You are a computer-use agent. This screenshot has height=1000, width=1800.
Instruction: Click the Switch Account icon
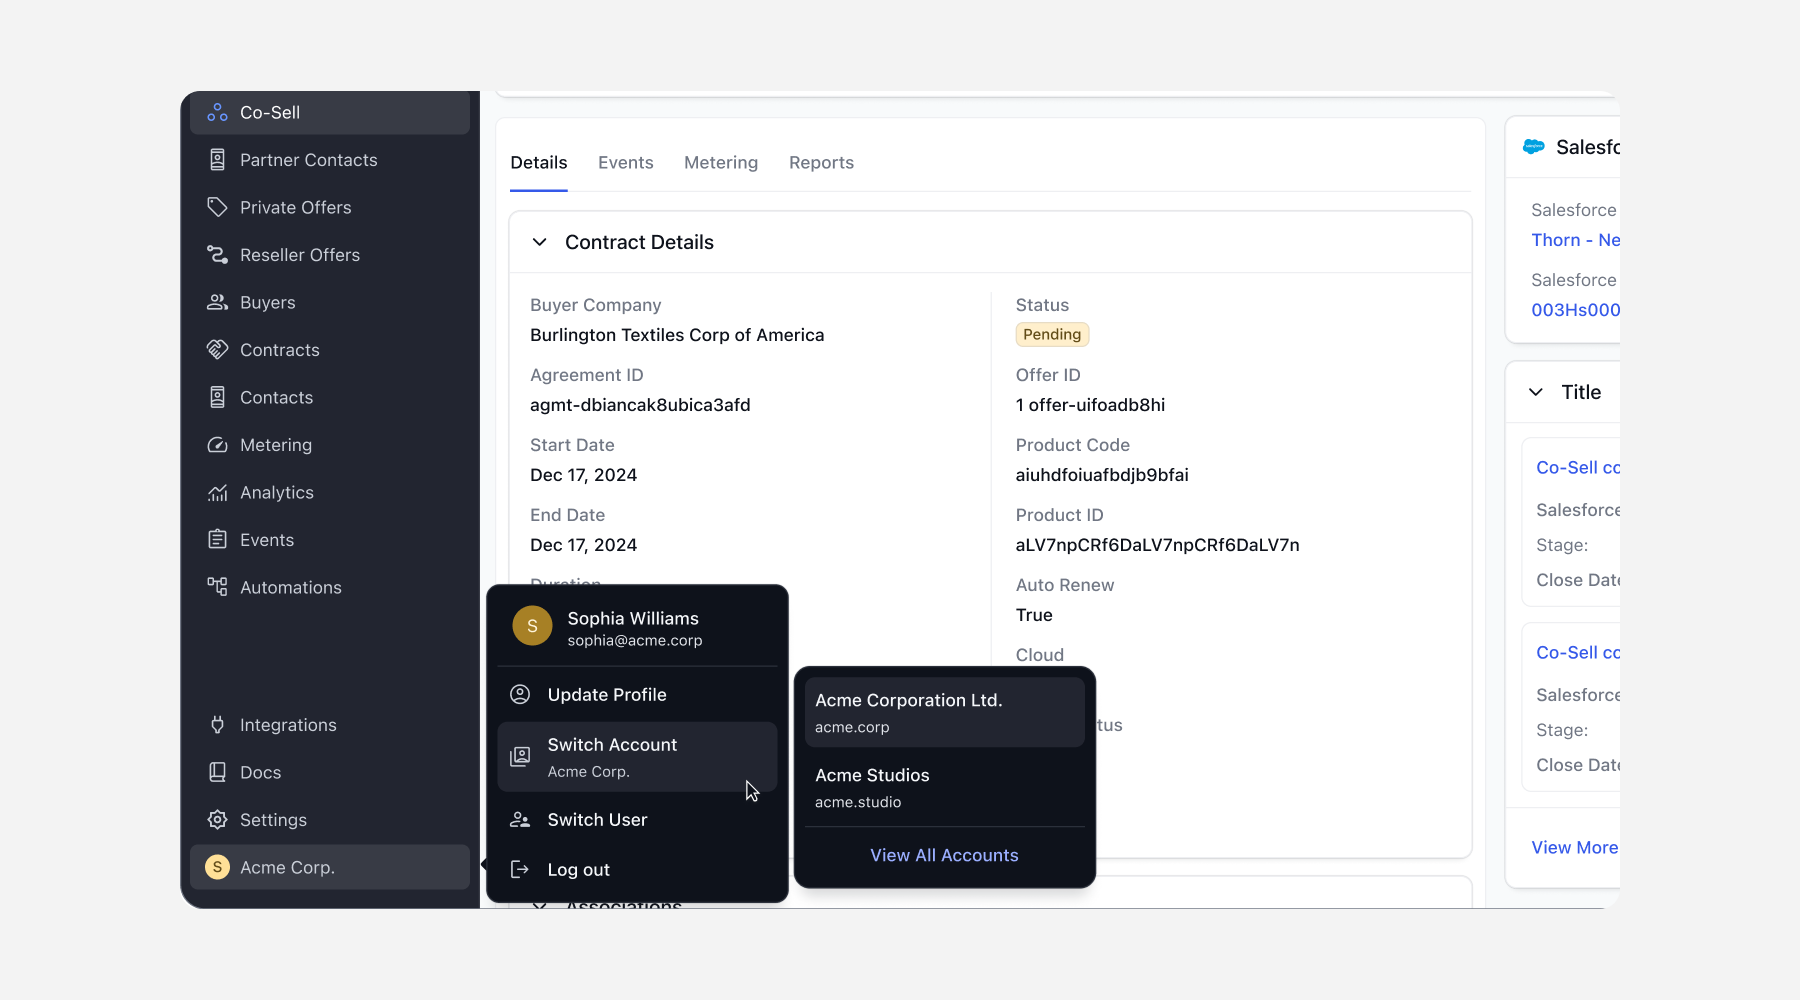coord(520,757)
